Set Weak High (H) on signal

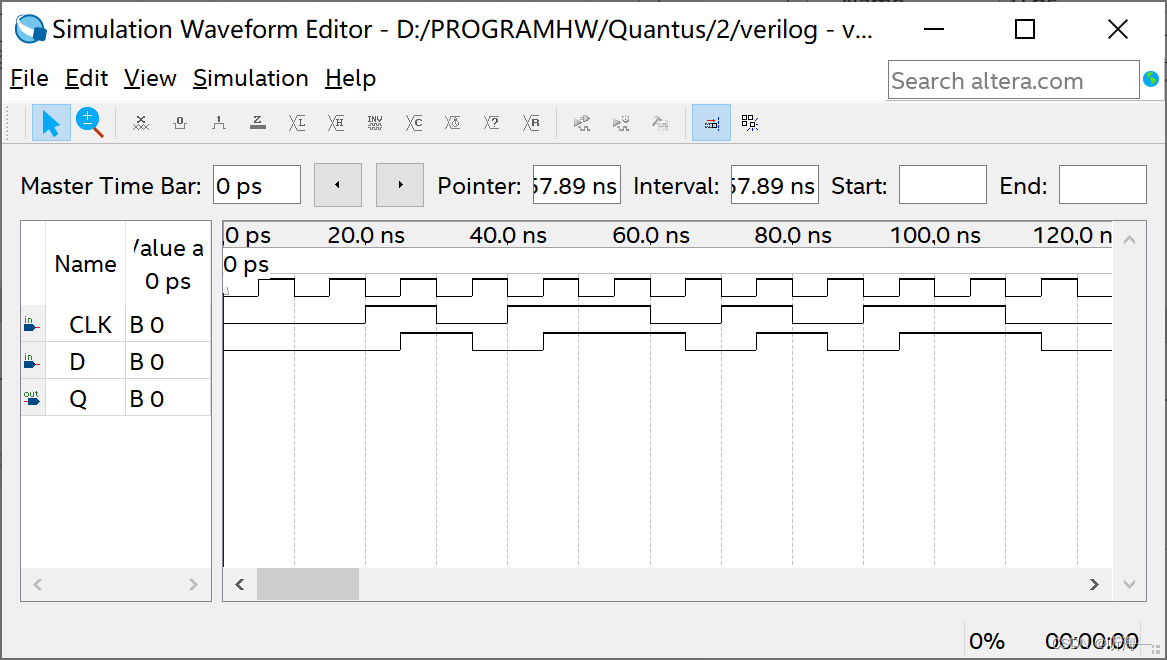(335, 122)
